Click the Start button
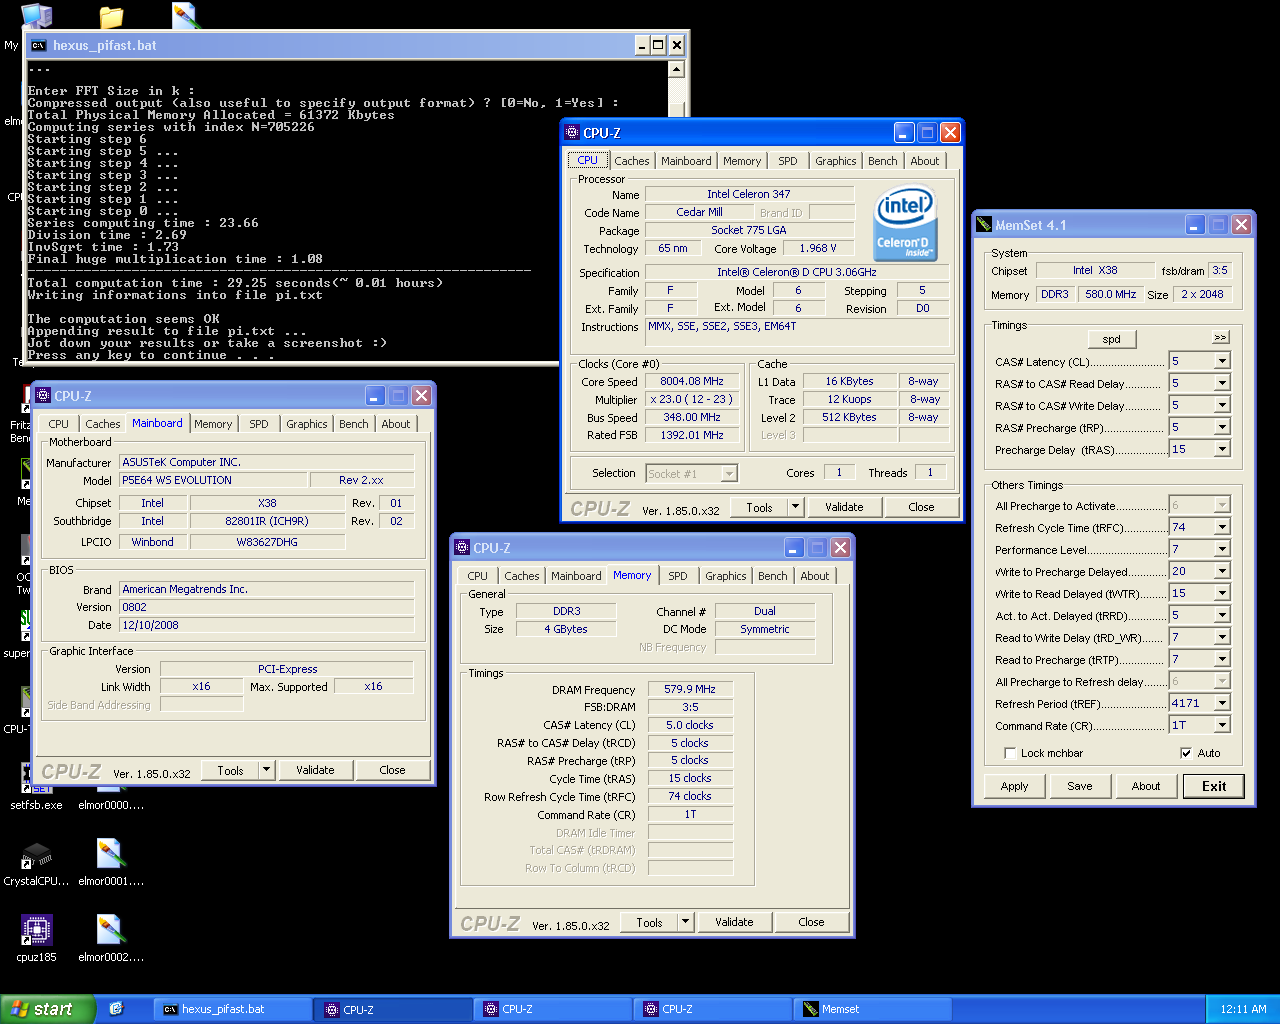 click(47, 1009)
